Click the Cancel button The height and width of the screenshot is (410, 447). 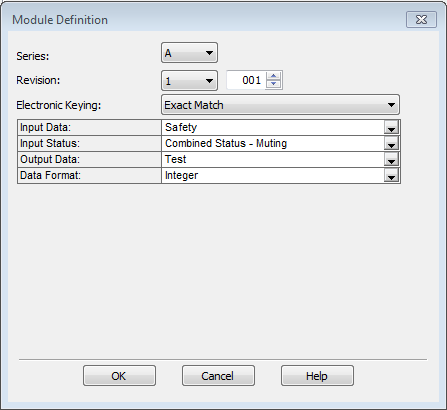(x=218, y=376)
